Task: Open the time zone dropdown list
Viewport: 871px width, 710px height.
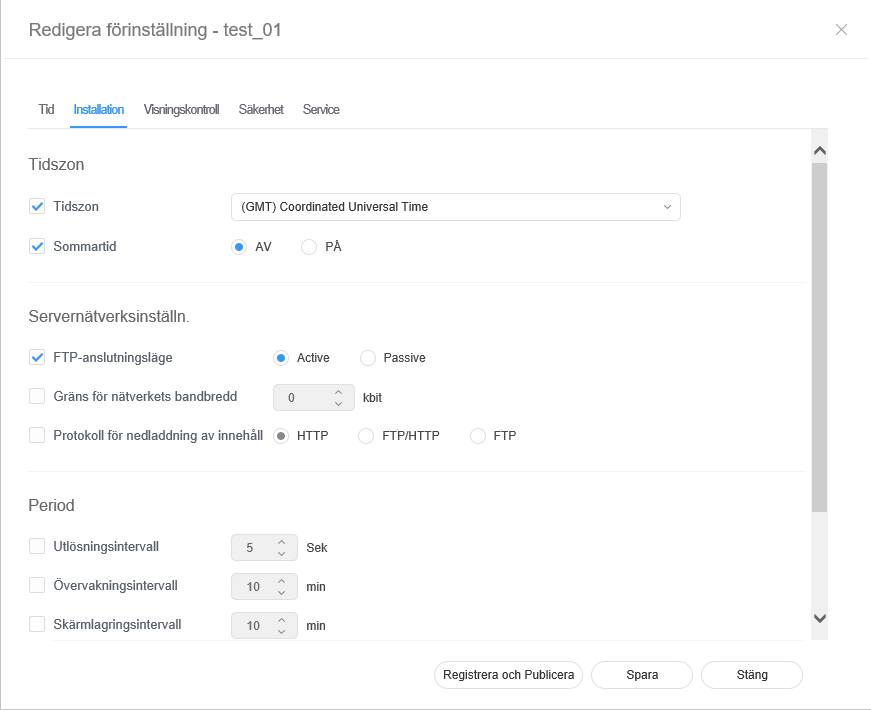Action: (455, 207)
